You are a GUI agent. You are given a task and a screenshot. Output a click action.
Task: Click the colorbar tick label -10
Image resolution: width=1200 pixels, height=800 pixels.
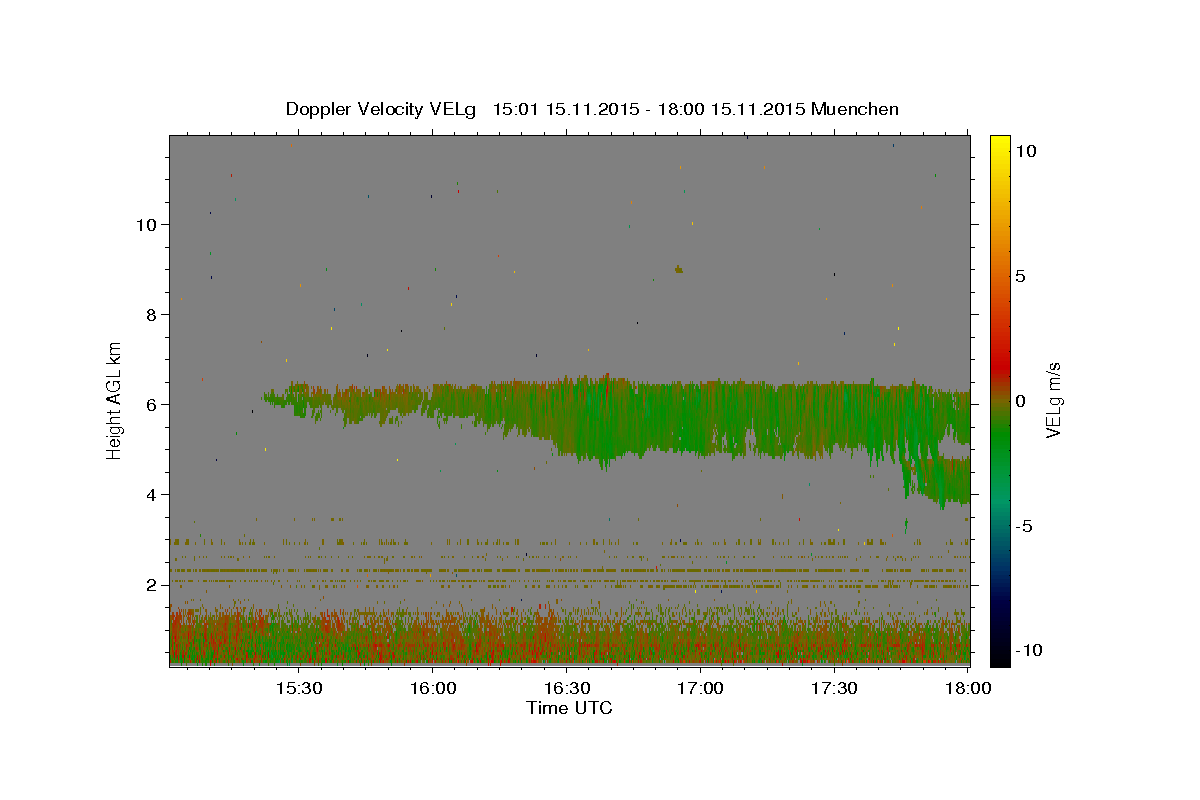[1028, 650]
